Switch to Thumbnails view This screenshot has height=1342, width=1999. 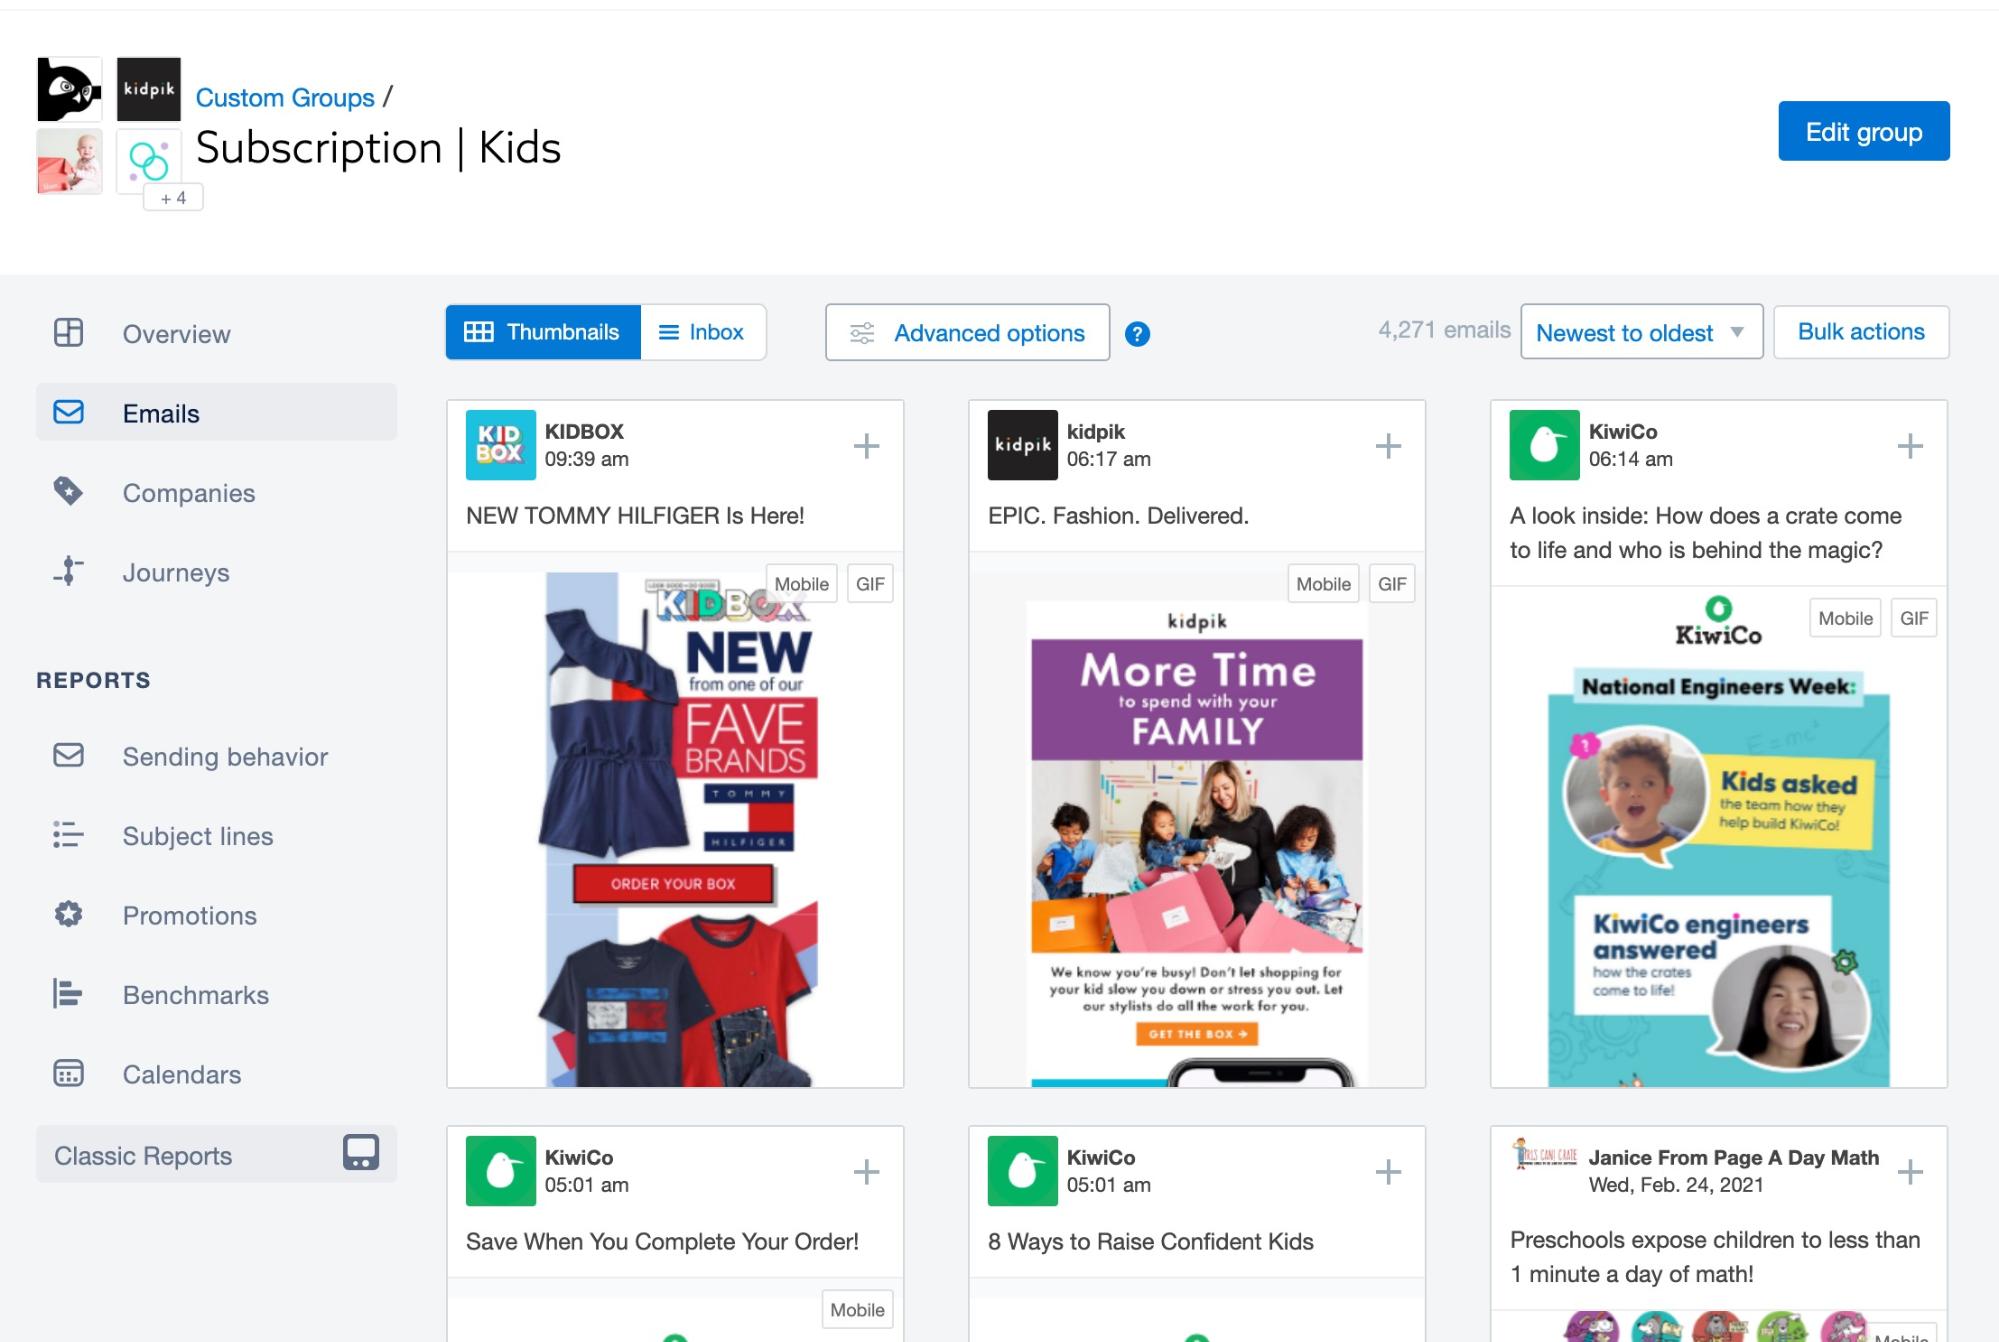coord(543,332)
